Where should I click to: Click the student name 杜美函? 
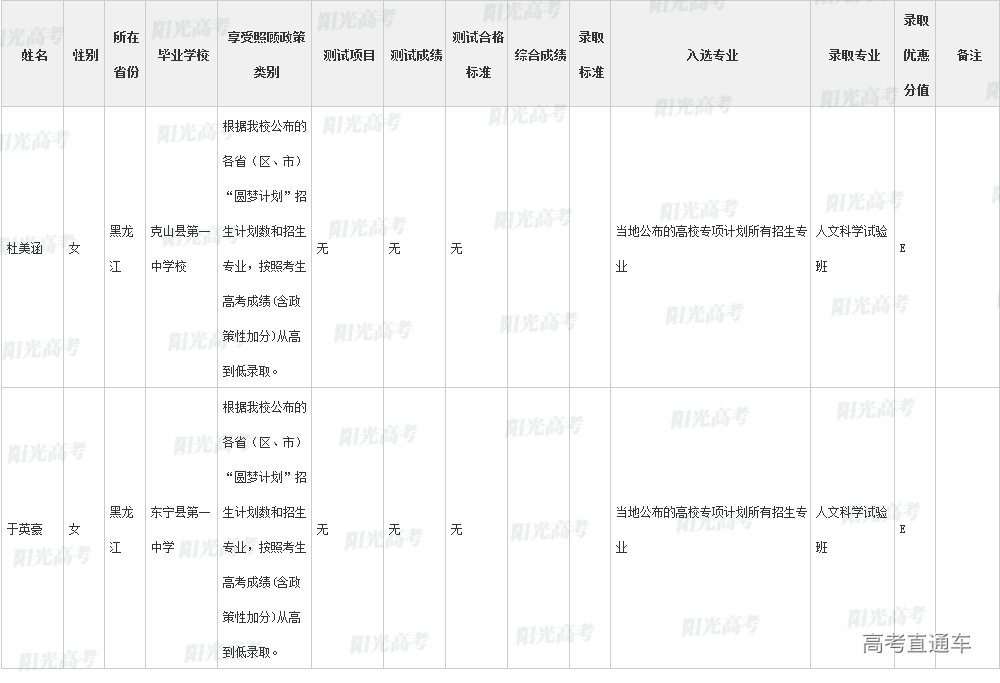point(26,248)
